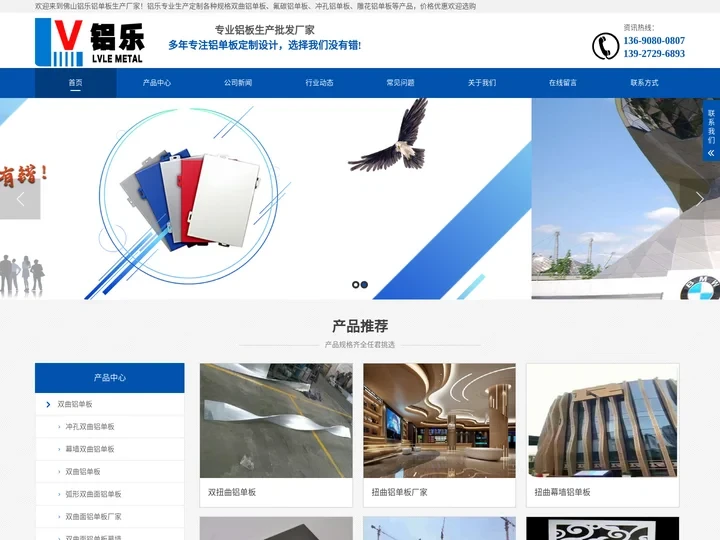The height and width of the screenshot is (540, 720).
Task: Click the 产品推荐 section heading
Action: click(360, 326)
